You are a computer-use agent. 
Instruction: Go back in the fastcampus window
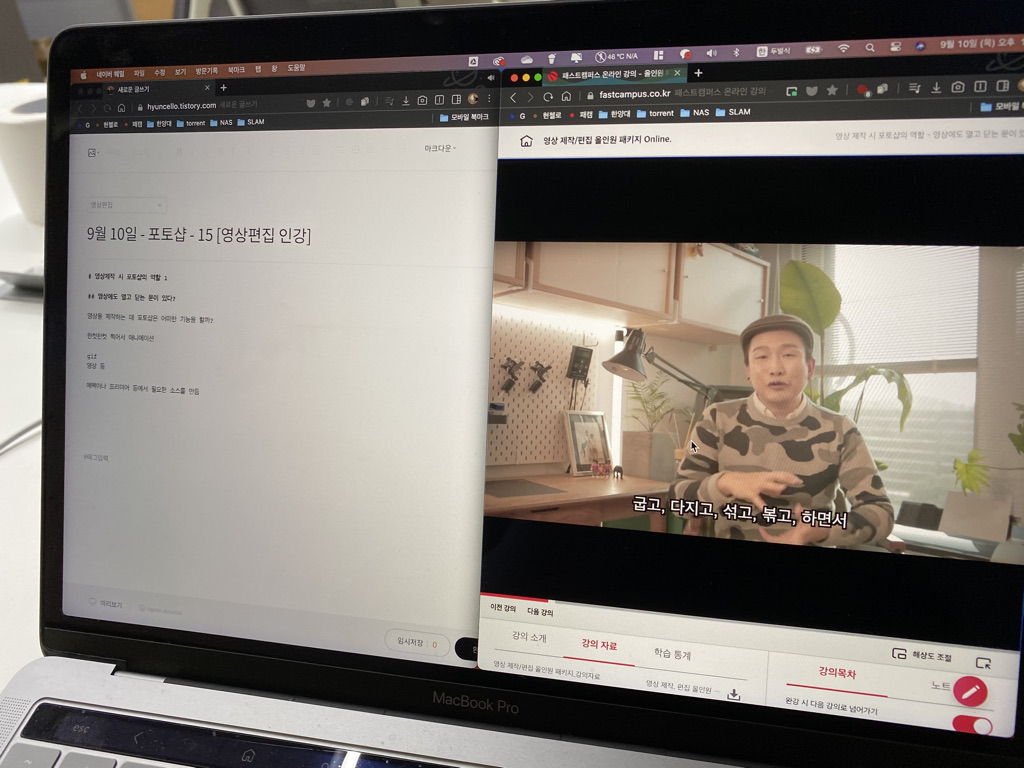(513, 97)
